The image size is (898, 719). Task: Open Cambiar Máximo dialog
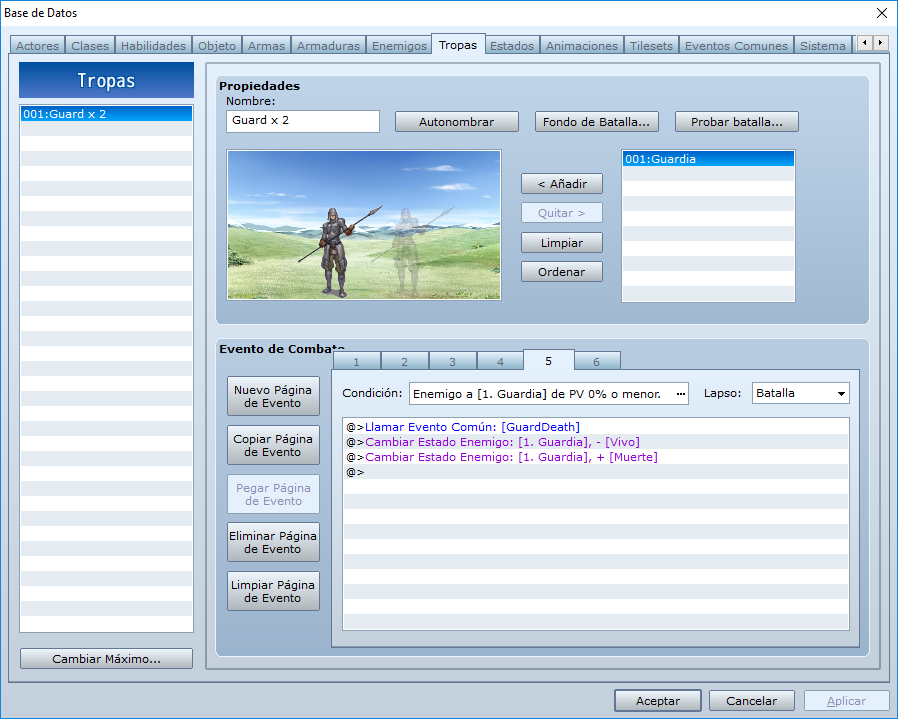(x=107, y=659)
